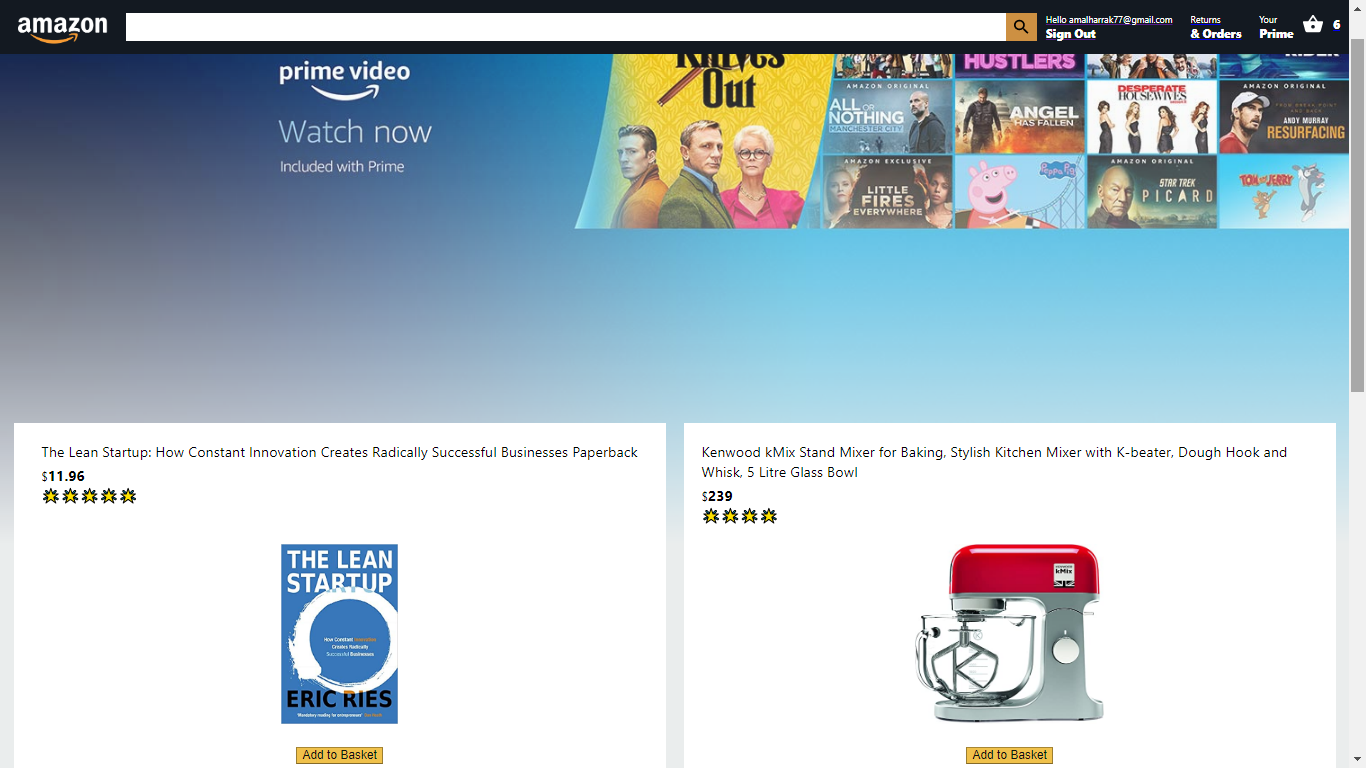
Task: Click the Watch now banner text
Action: 355,132
